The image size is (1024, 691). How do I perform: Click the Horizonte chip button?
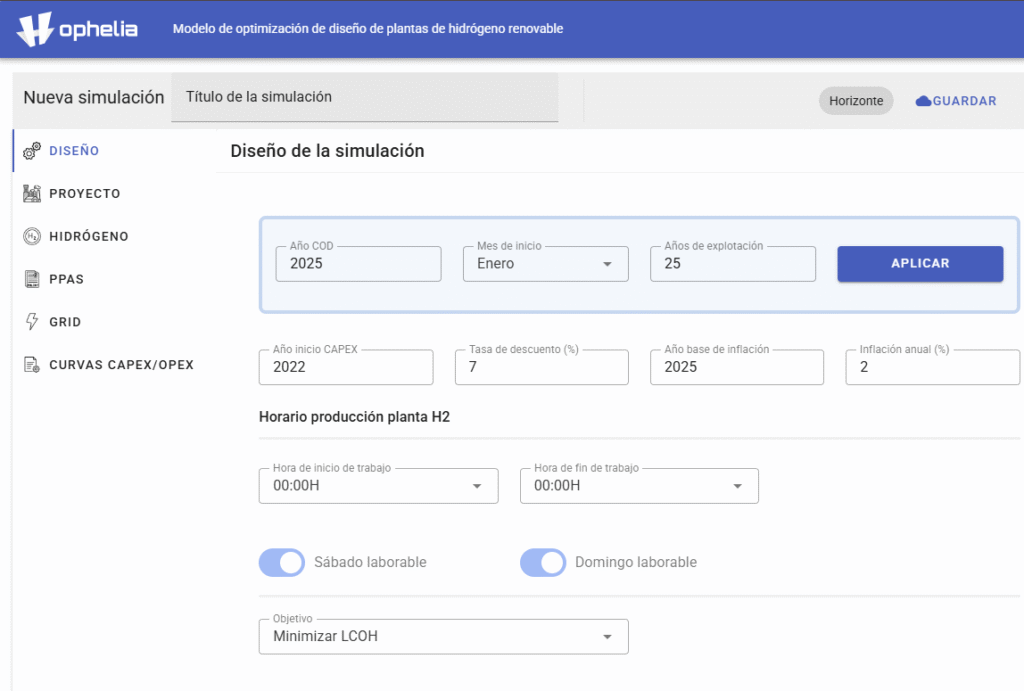855,101
